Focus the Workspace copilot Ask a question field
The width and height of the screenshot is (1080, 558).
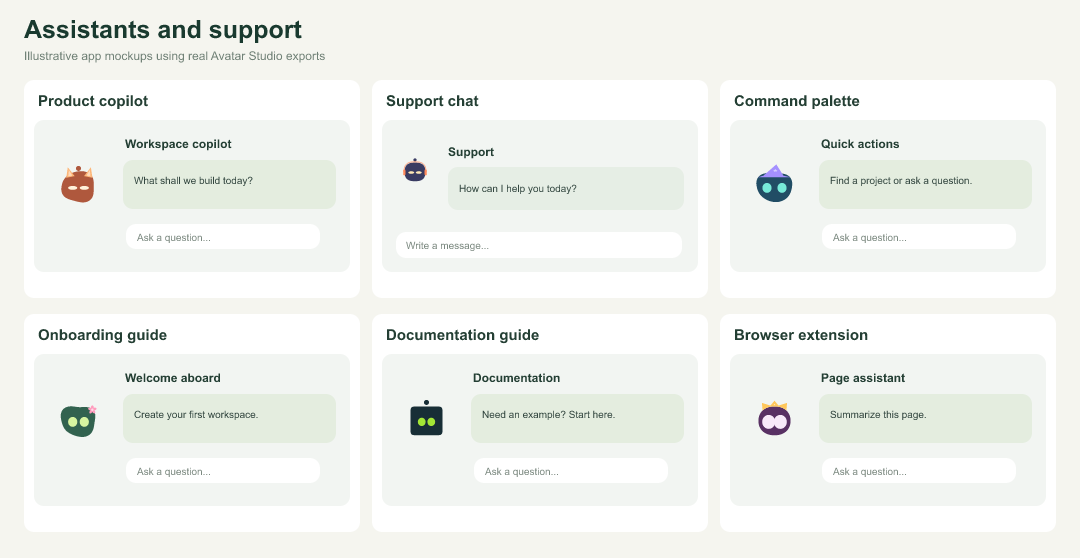tap(222, 237)
